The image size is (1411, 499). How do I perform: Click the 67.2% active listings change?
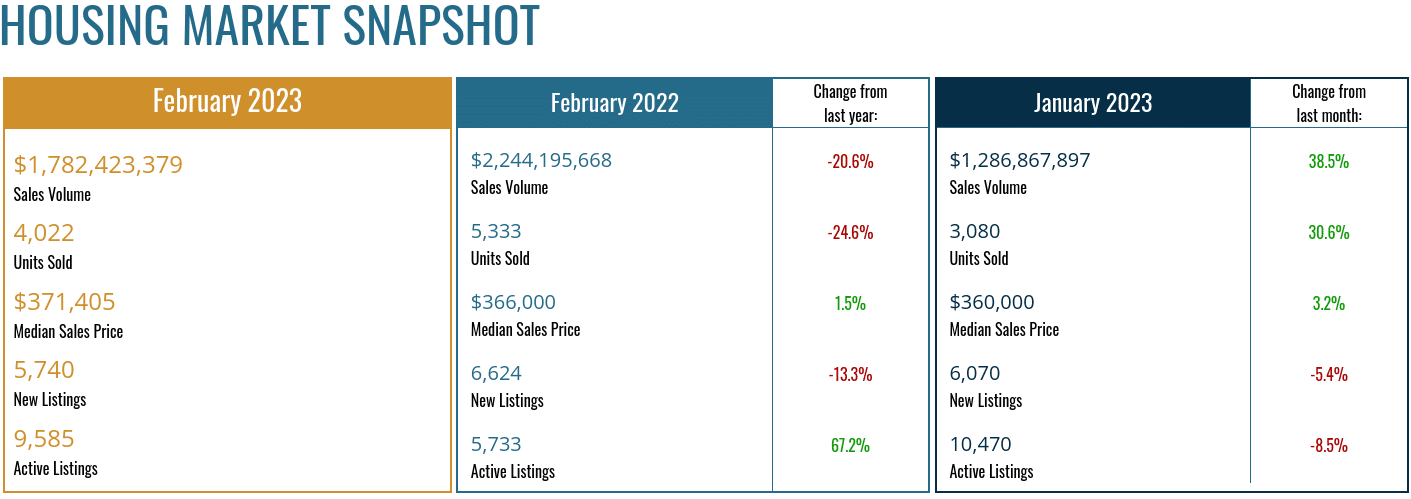[850, 445]
